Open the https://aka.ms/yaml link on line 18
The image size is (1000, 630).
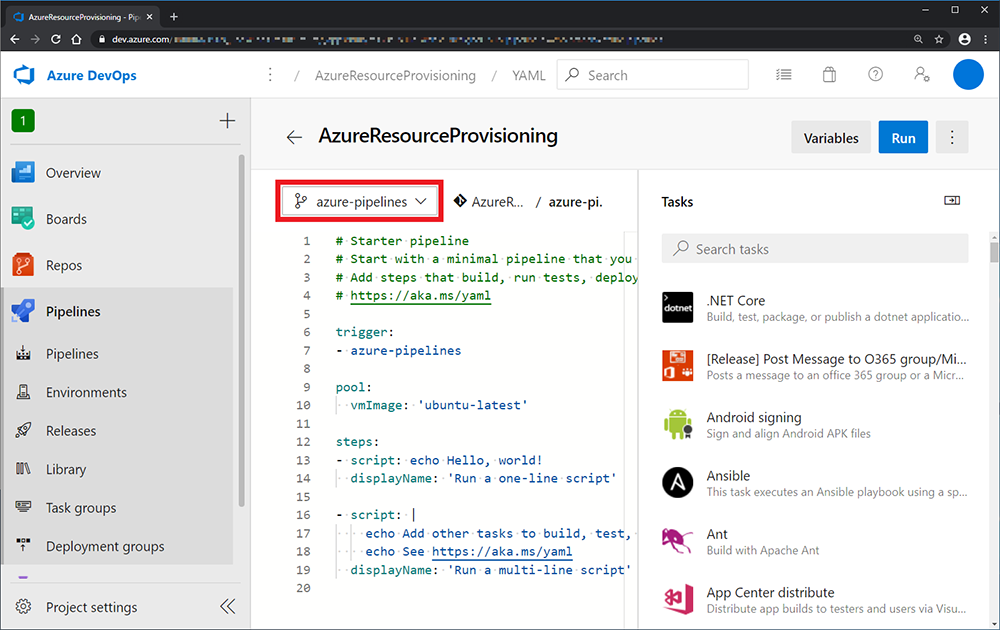click(502, 552)
